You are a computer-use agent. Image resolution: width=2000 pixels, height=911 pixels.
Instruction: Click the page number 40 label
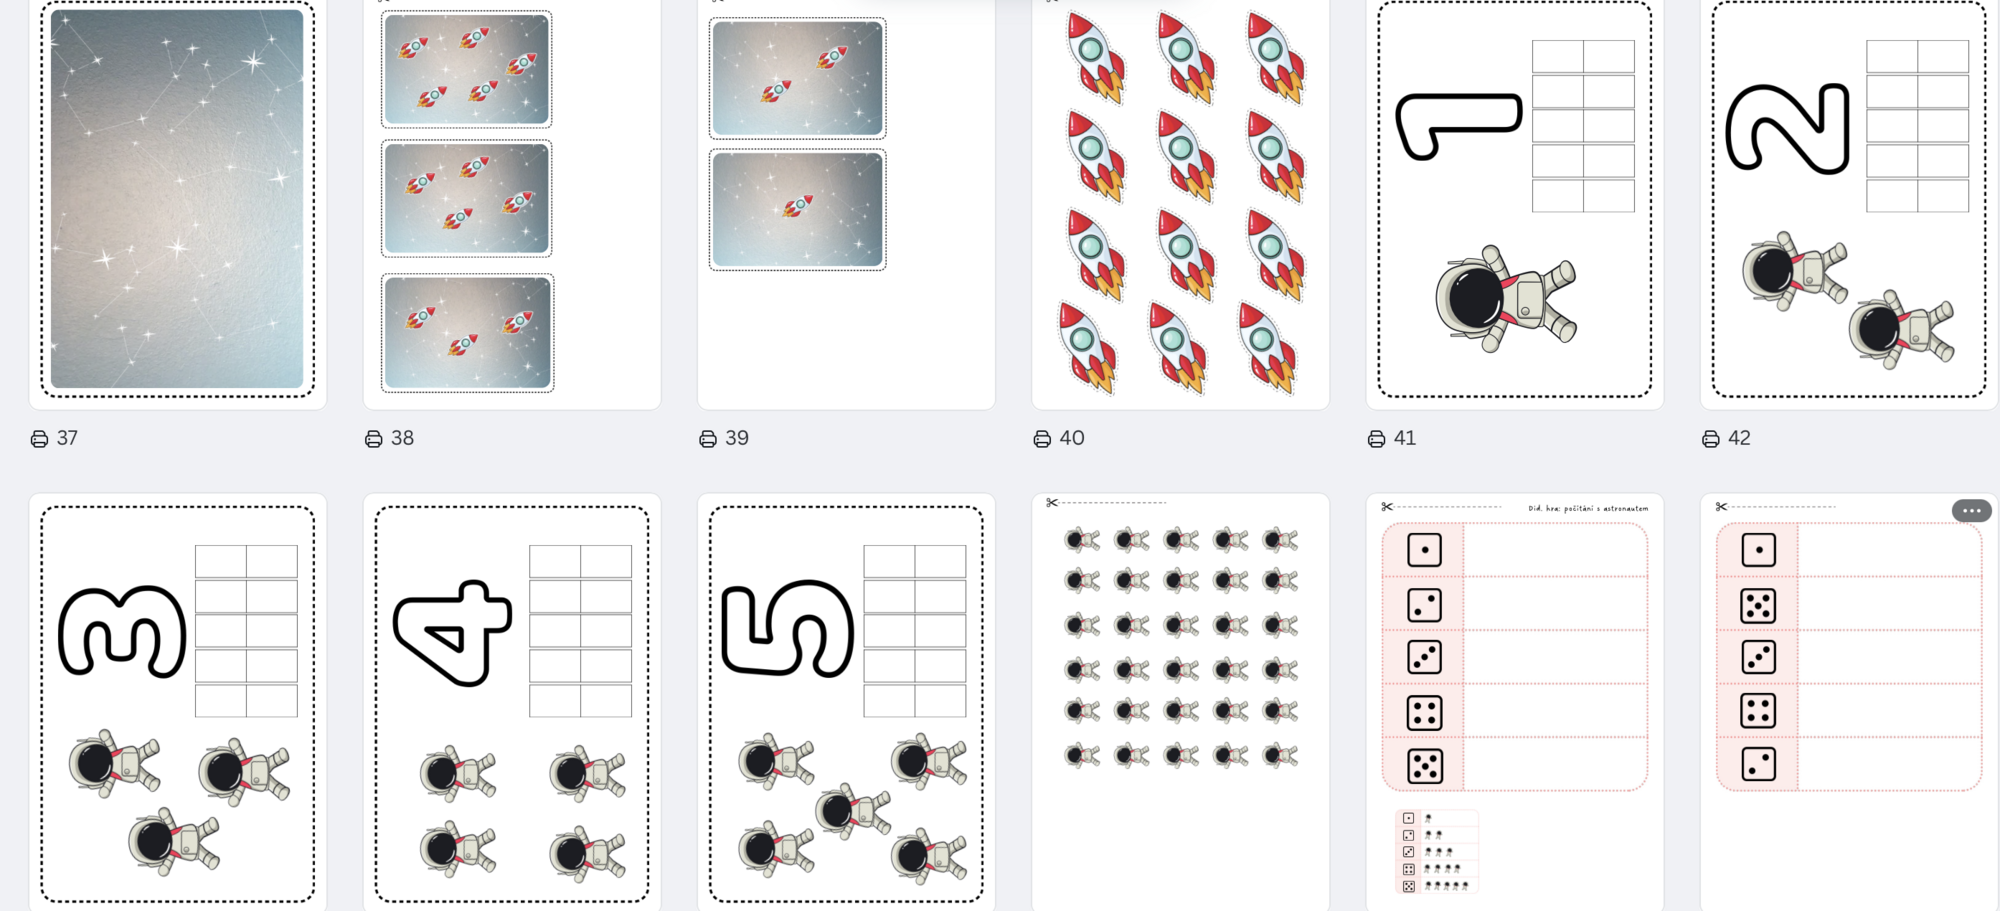(1072, 438)
